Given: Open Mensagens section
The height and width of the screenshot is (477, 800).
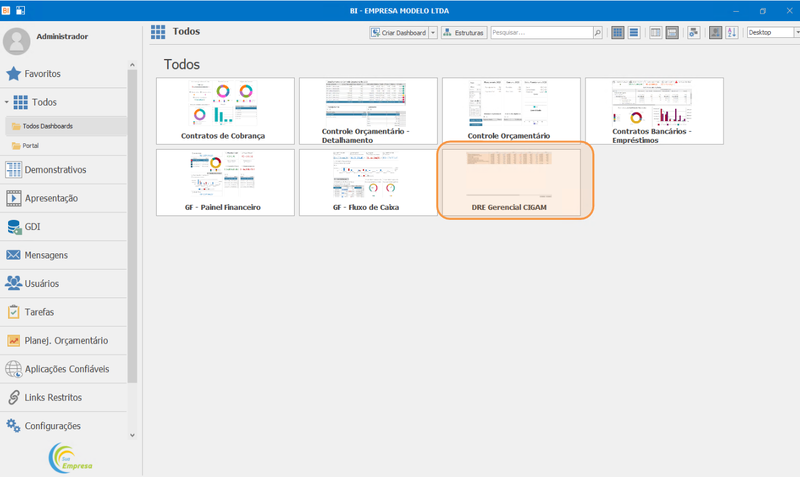Looking at the screenshot, I should coord(63,255).
